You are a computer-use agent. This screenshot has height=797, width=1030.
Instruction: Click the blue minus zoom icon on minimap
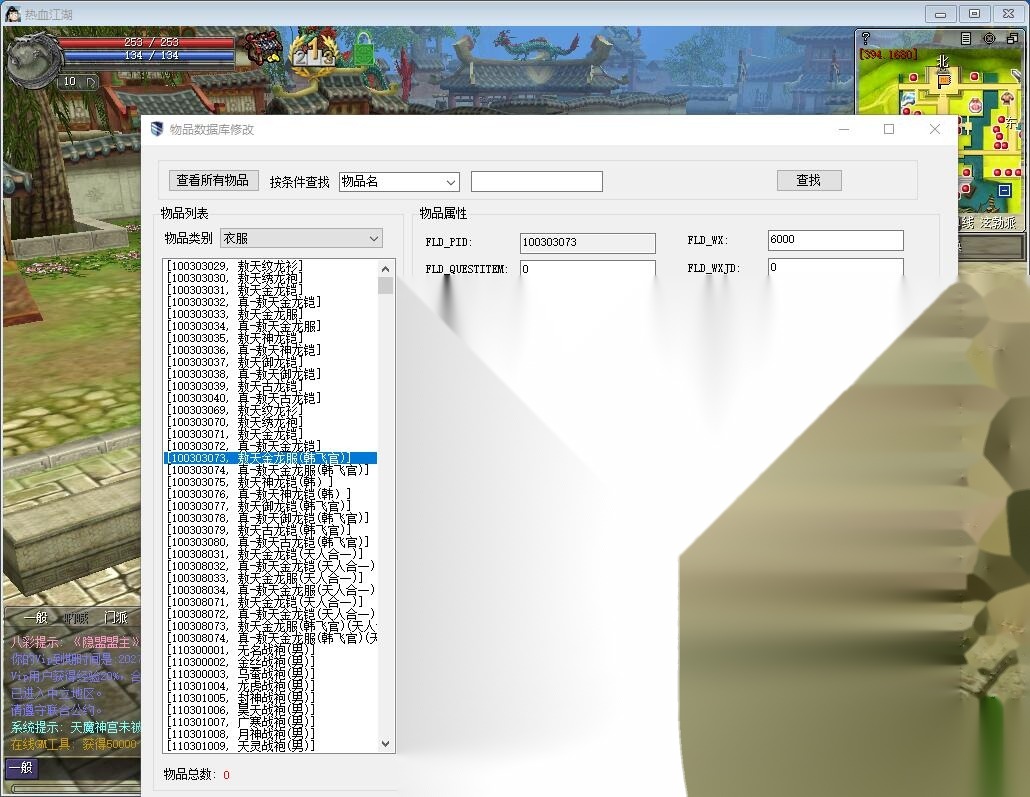point(1004,191)
